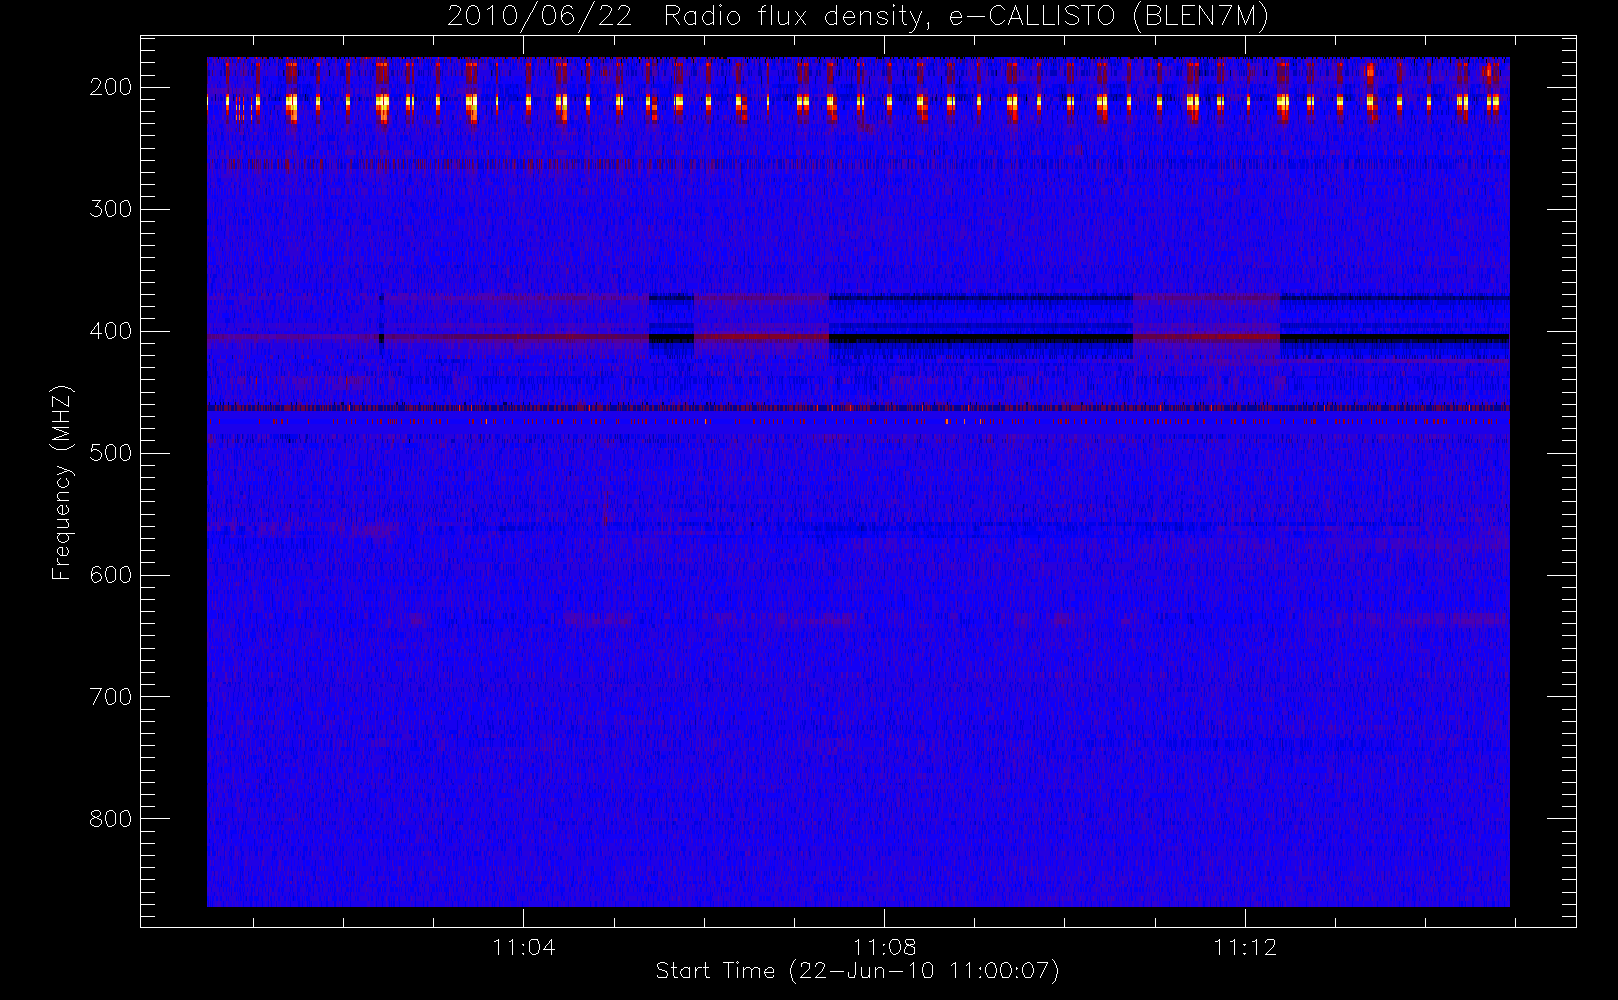1618x1000 pixels.
Task: Click the 11:04 time tick label
Action: tap(524, 947)
